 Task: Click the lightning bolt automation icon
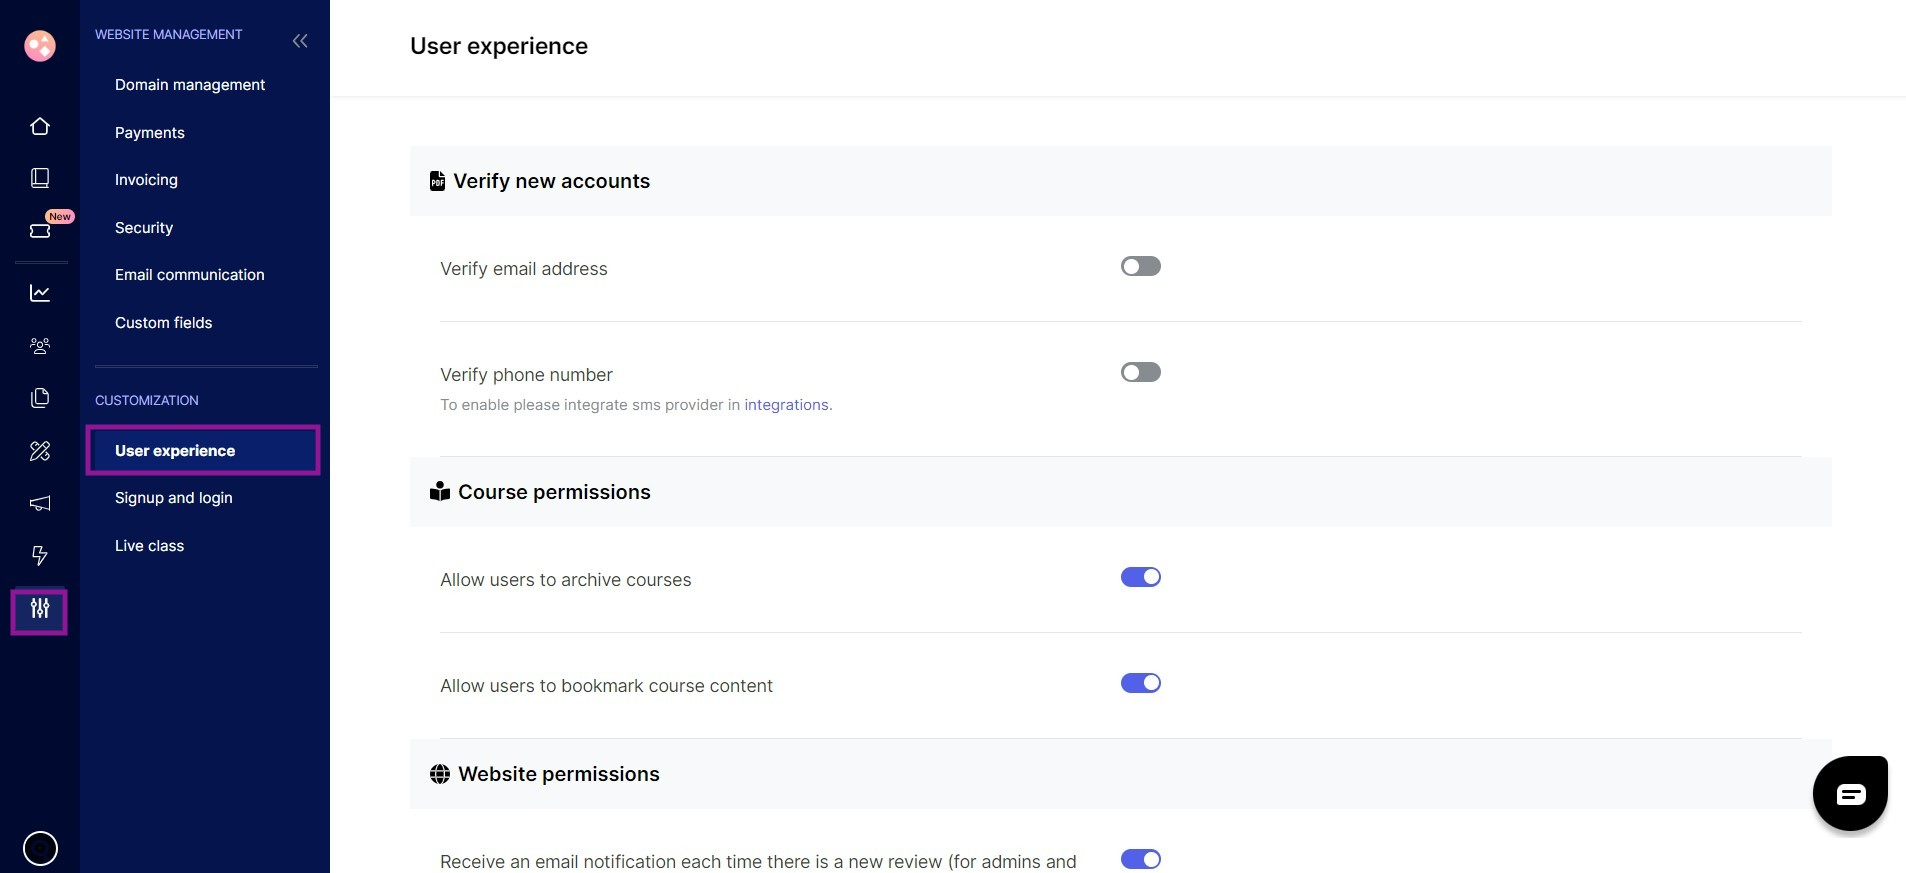coord(40,555)
